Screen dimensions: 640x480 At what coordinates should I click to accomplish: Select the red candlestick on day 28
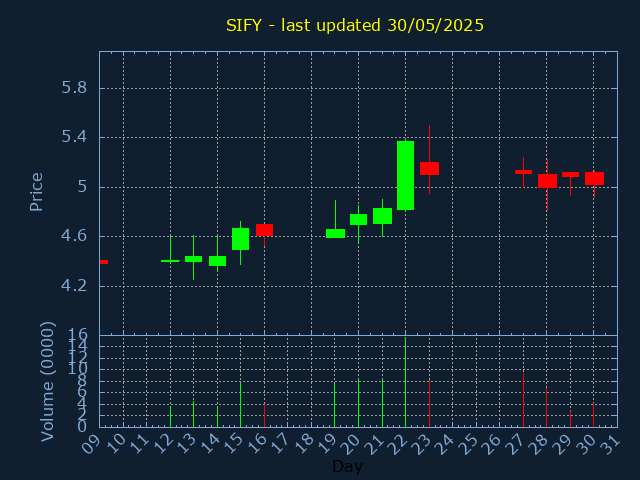tap(547, 181)
